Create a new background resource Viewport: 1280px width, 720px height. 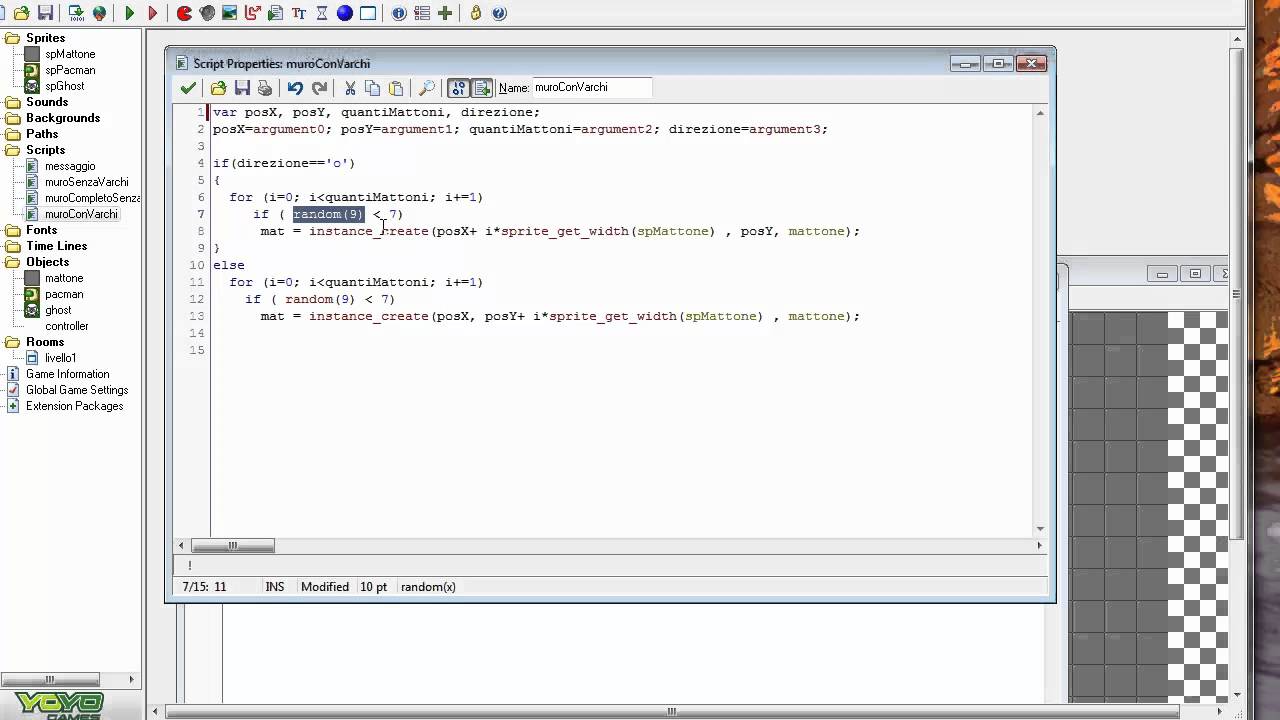click(230, 13)
